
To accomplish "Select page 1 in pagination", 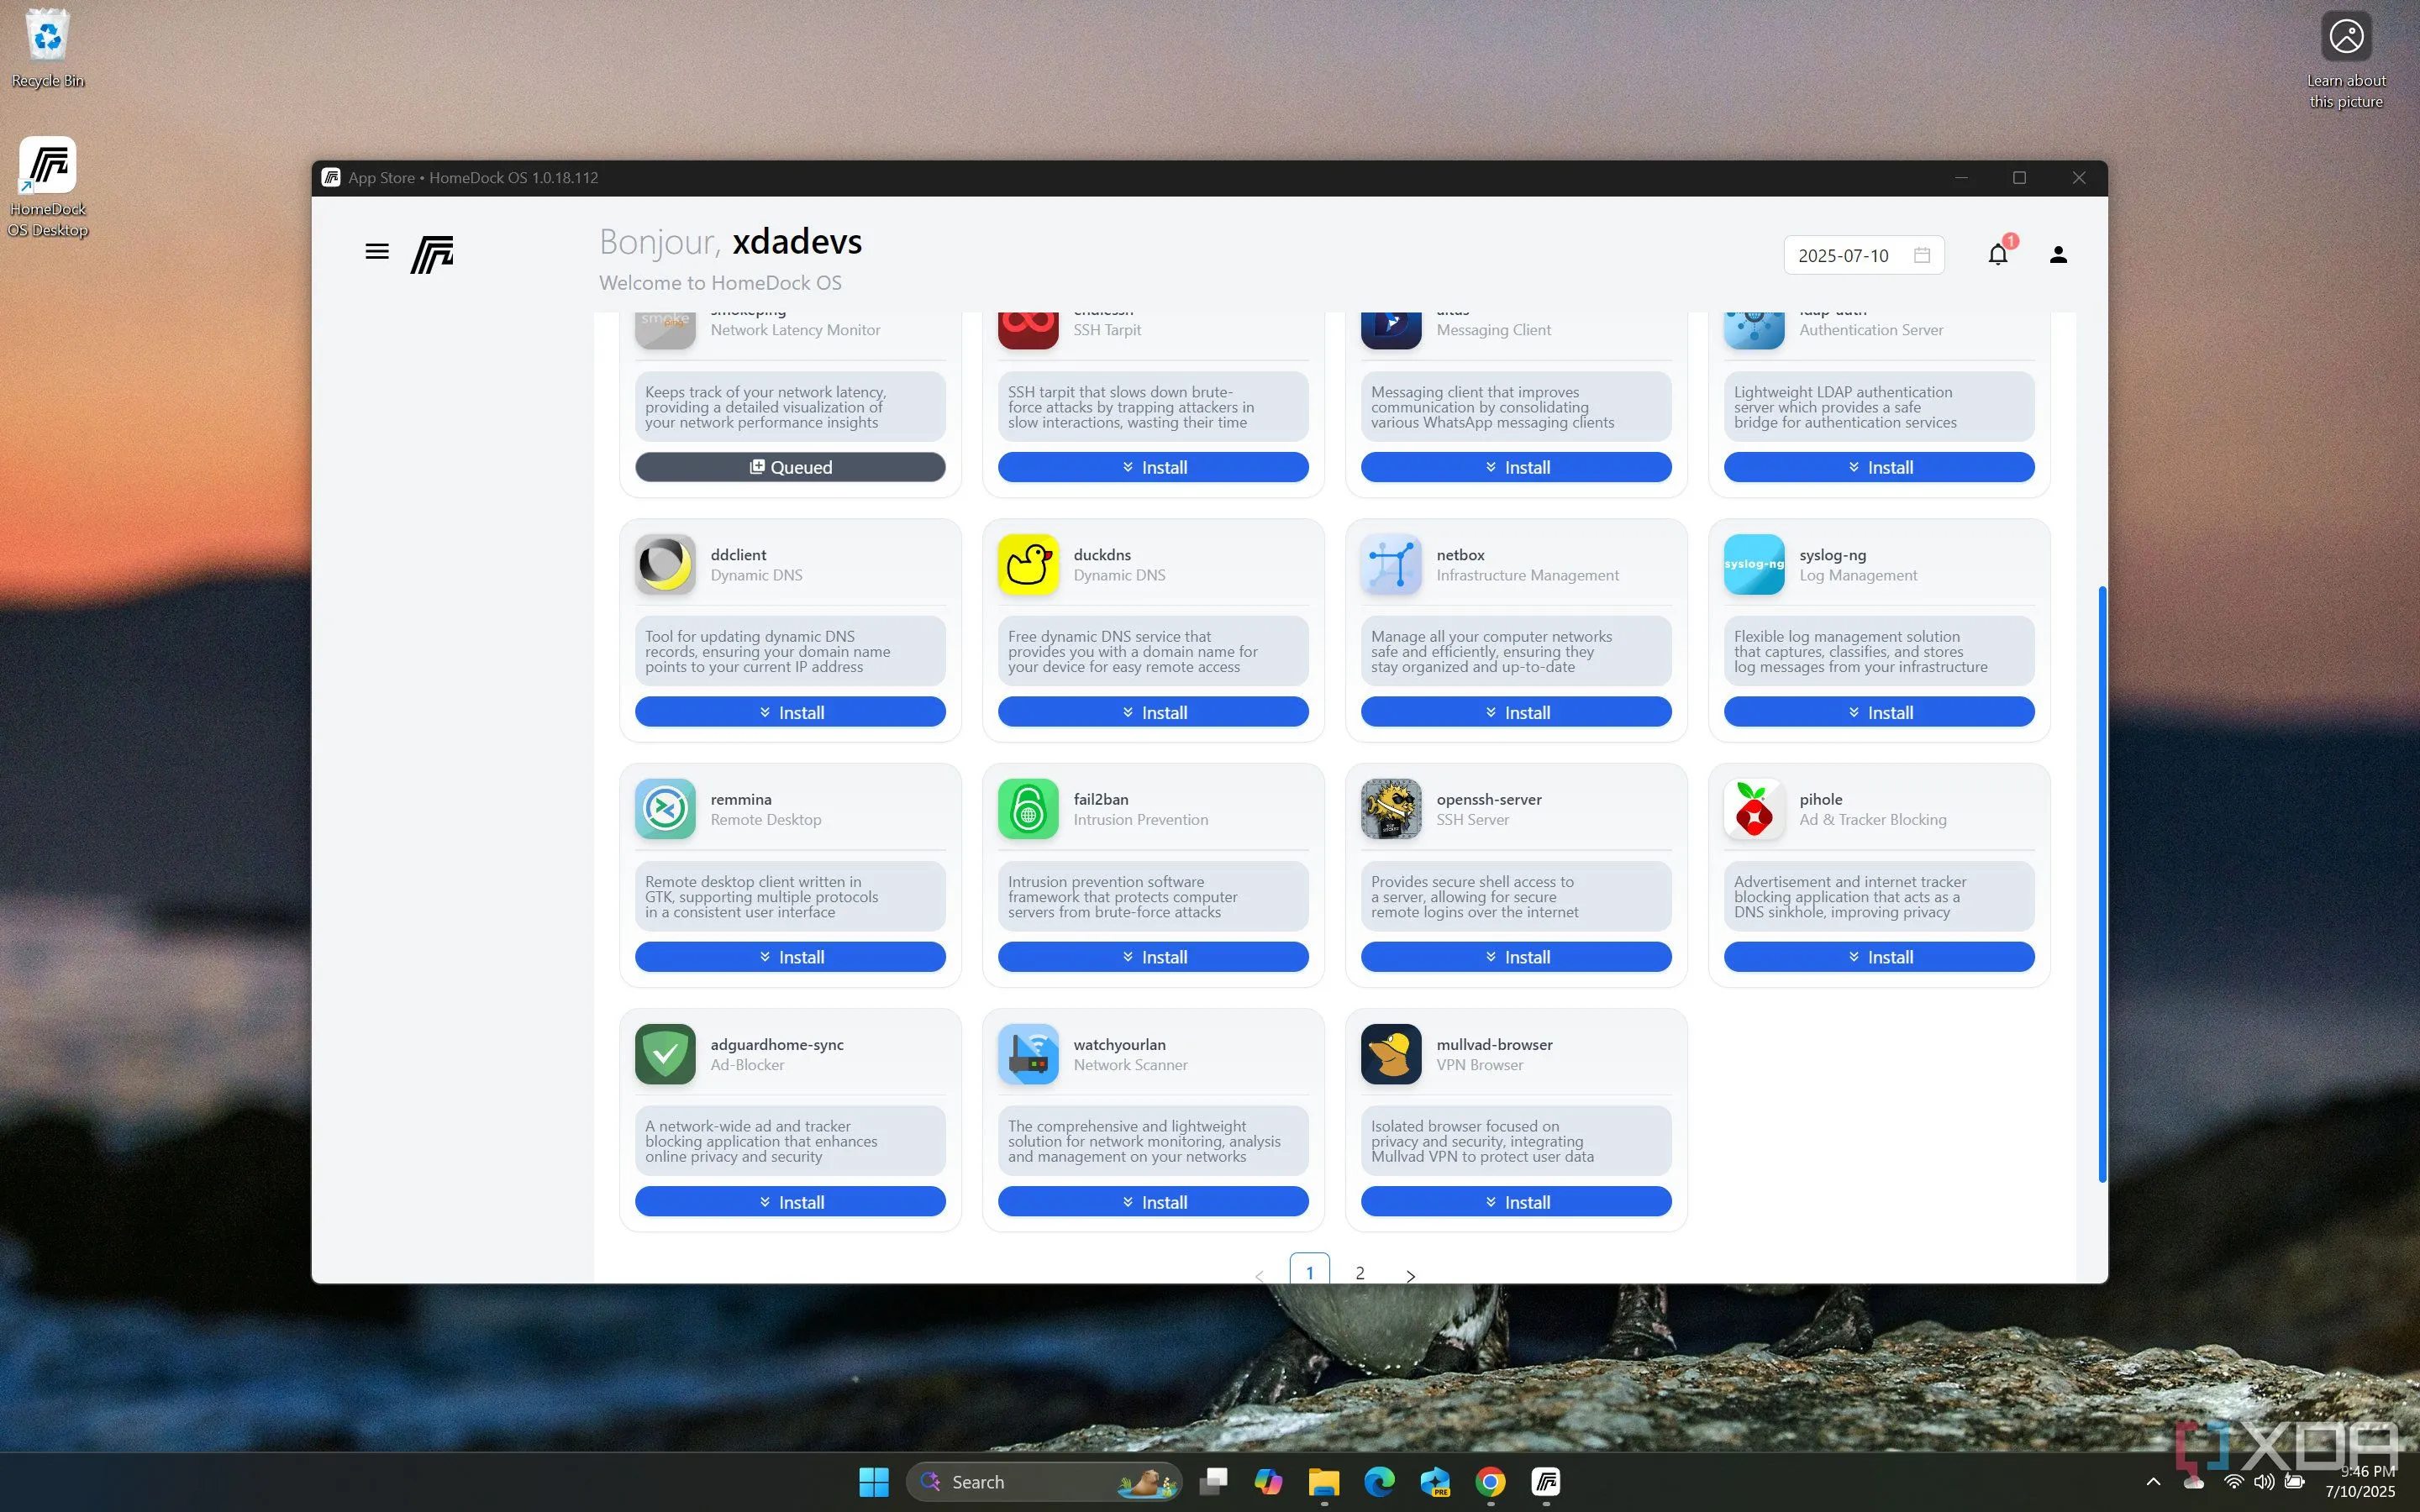I will tap(1309, 1272).
